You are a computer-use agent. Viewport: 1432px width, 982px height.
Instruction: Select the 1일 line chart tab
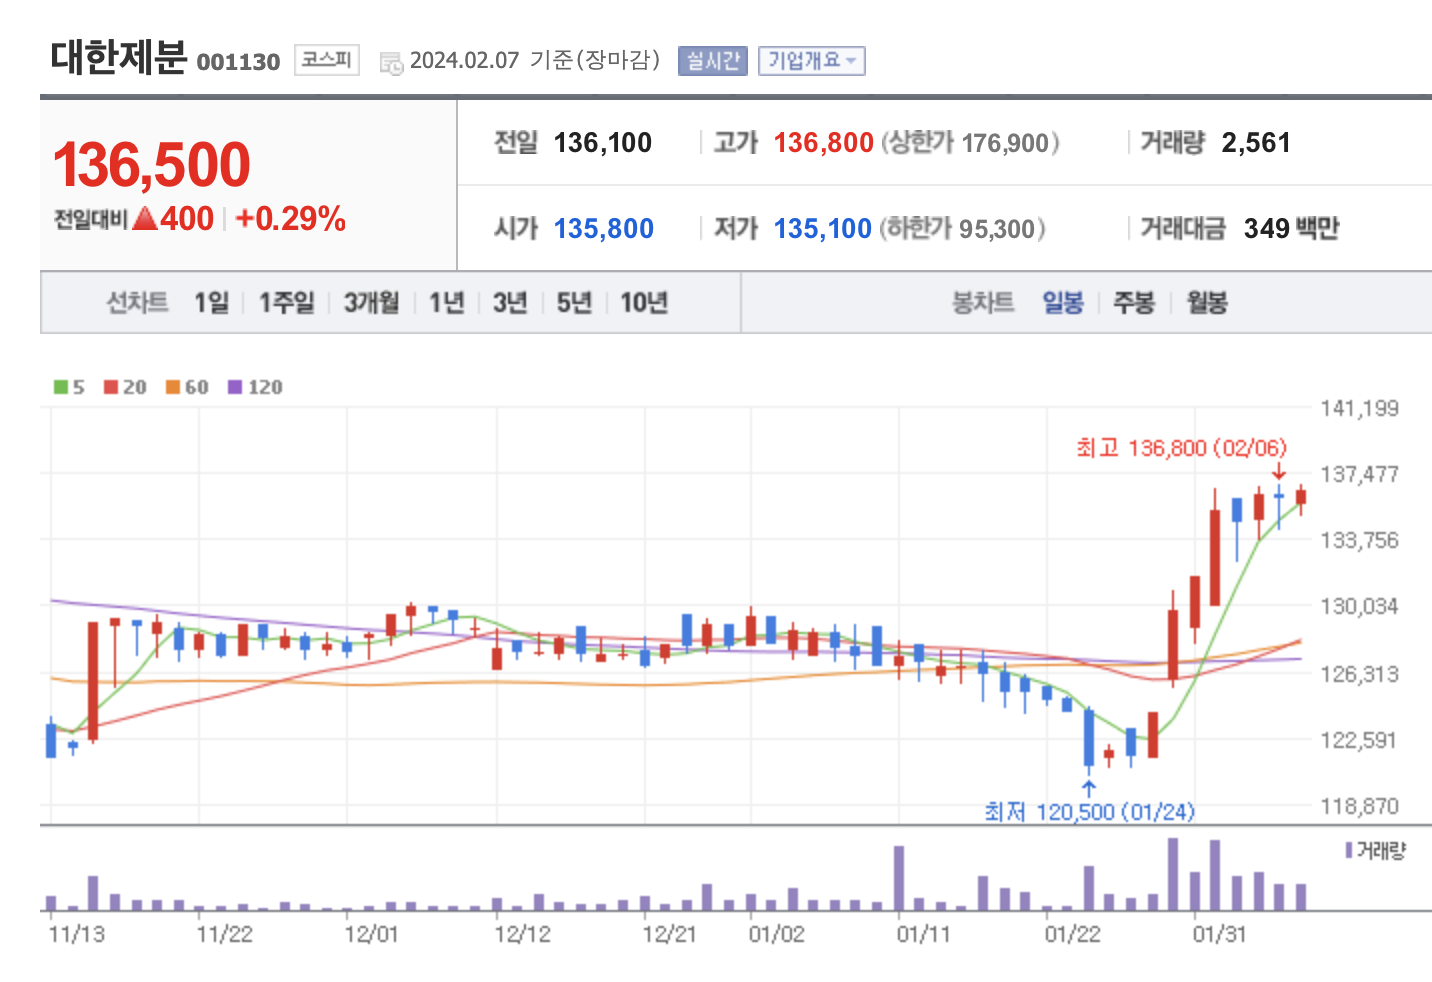click(211, 302)
